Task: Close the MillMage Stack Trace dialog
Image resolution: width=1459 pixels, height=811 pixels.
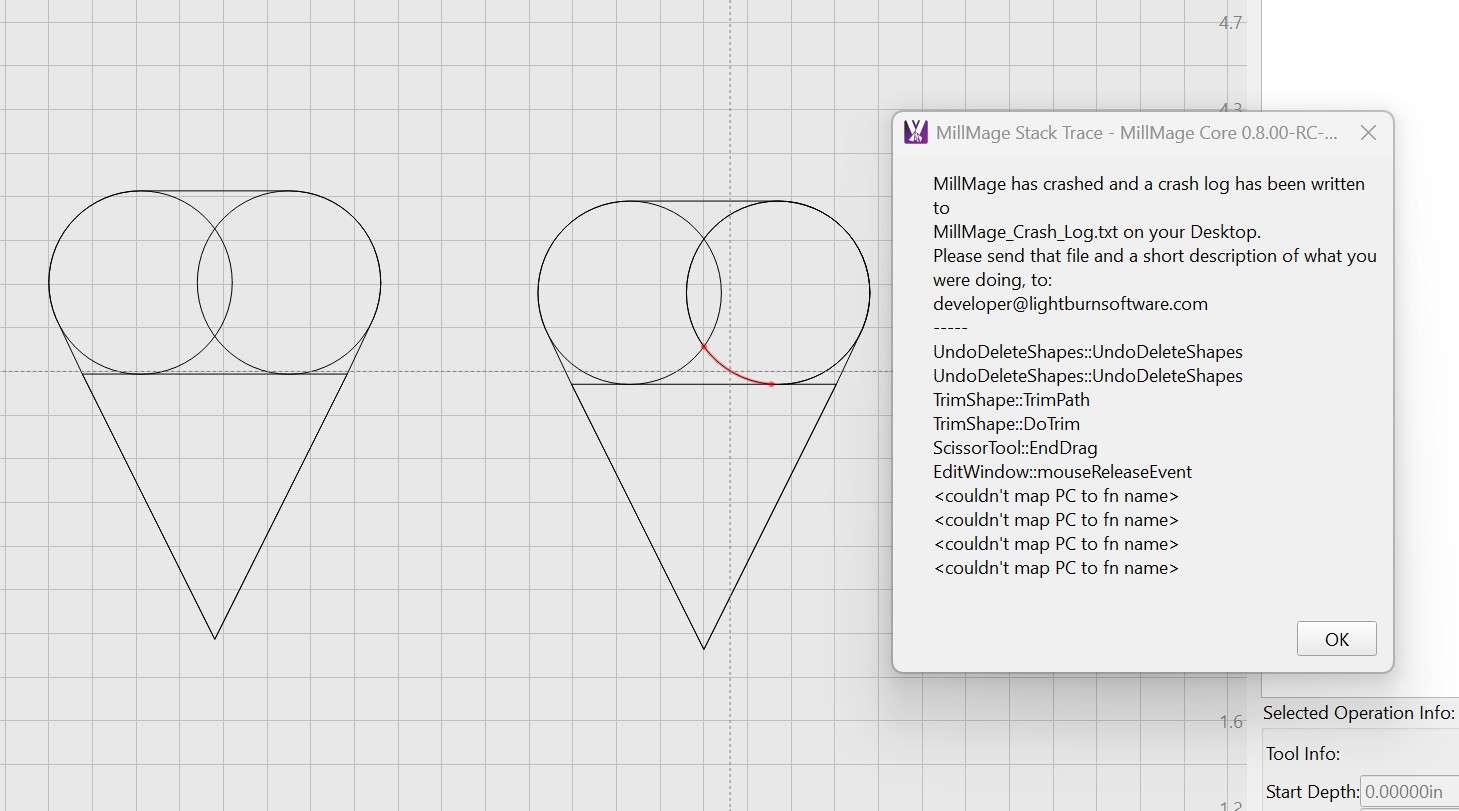Action: click(1368, 133)
